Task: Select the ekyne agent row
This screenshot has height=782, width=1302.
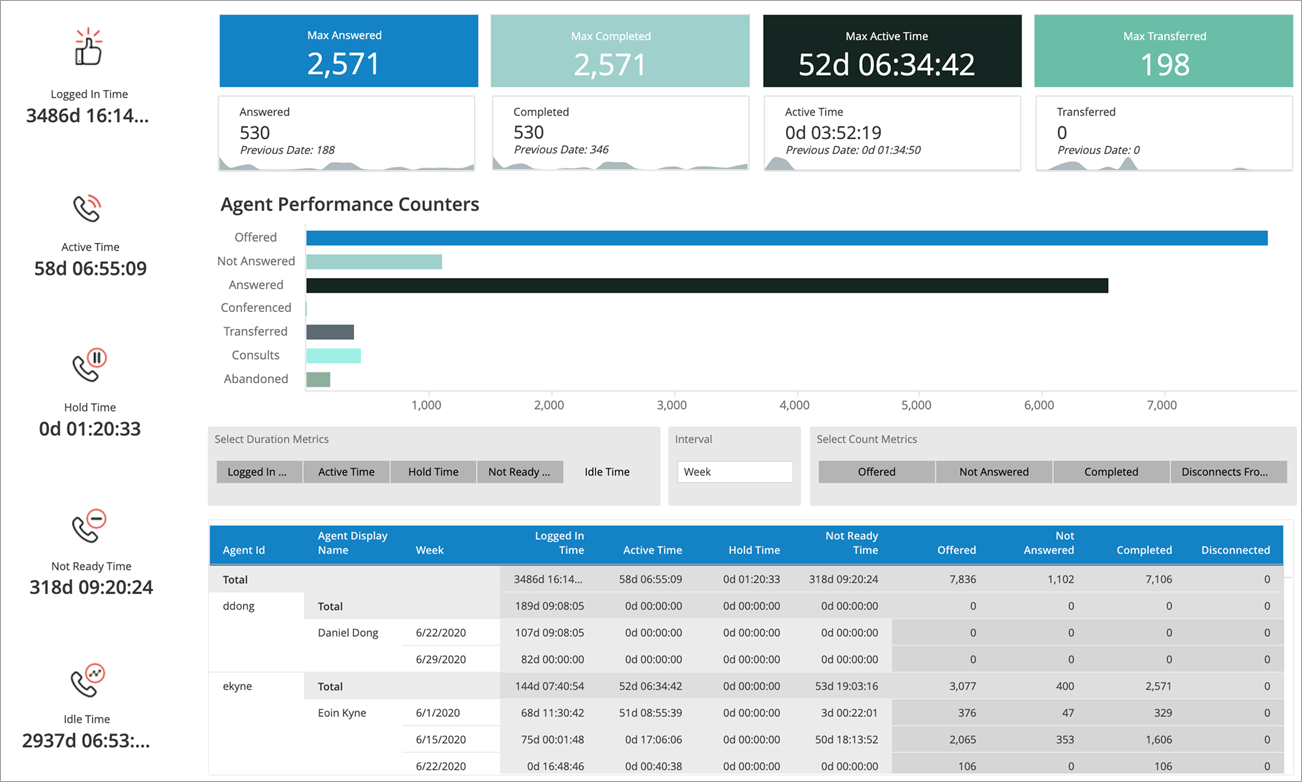Action: point(239,687)
